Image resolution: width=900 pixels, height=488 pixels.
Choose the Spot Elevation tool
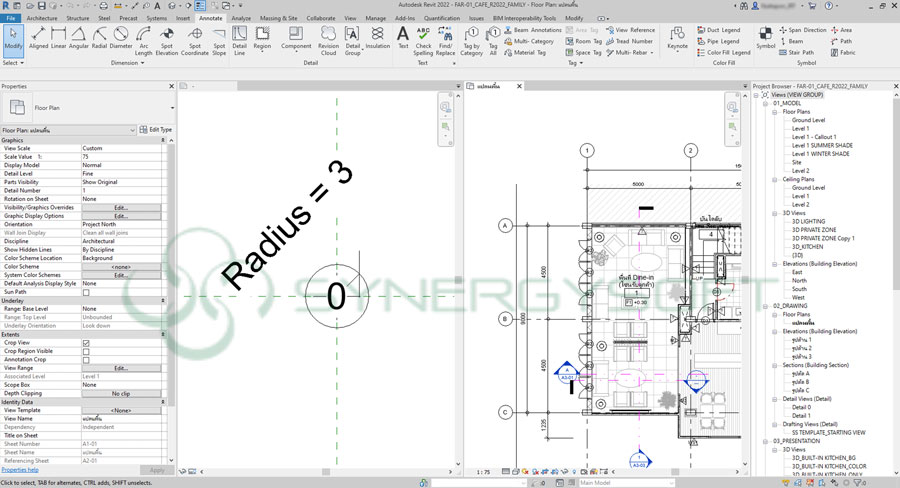pyautogui.click(x=167, y=40)
